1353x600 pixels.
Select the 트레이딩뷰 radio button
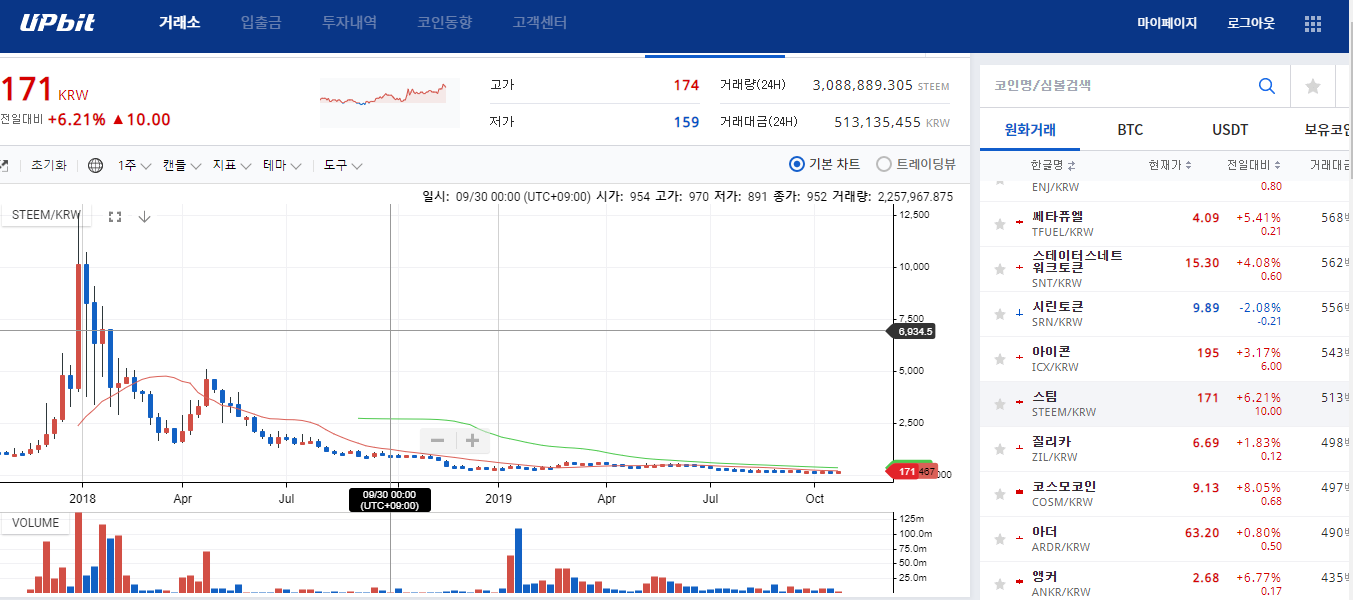(884, 164)
